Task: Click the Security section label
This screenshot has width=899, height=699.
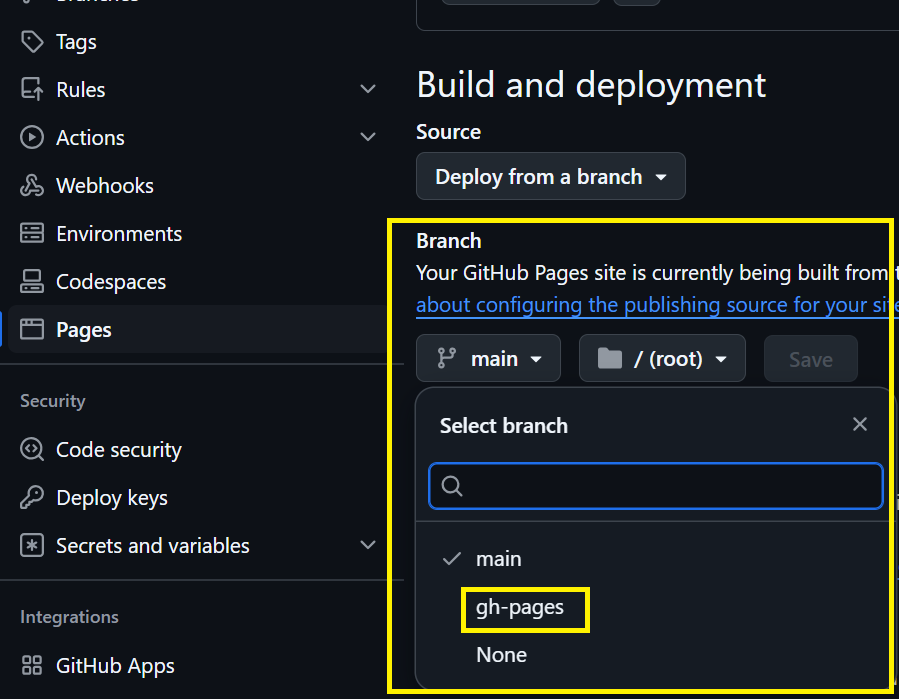Action: [53, 401]
